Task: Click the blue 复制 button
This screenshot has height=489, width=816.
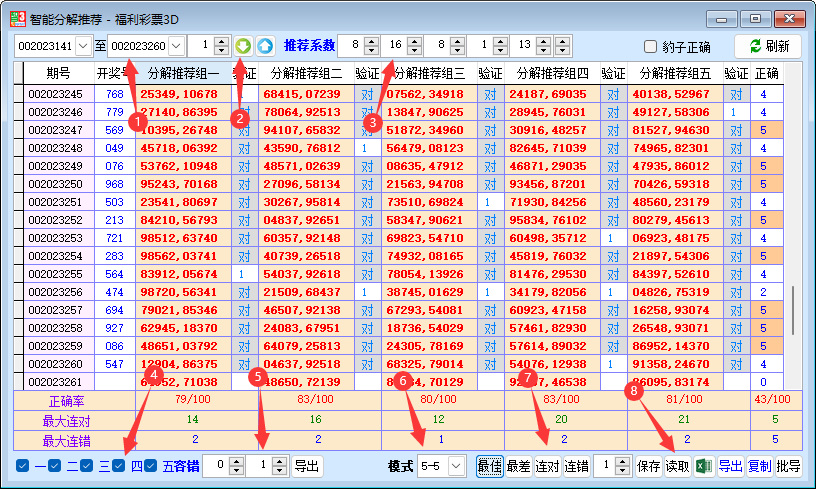Action: pos(760,466)
